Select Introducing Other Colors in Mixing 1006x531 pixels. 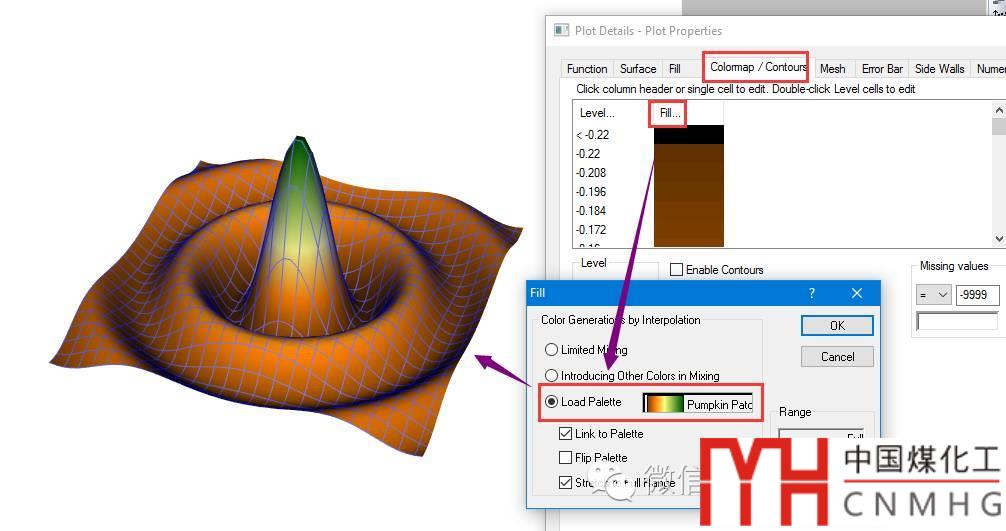551,375
